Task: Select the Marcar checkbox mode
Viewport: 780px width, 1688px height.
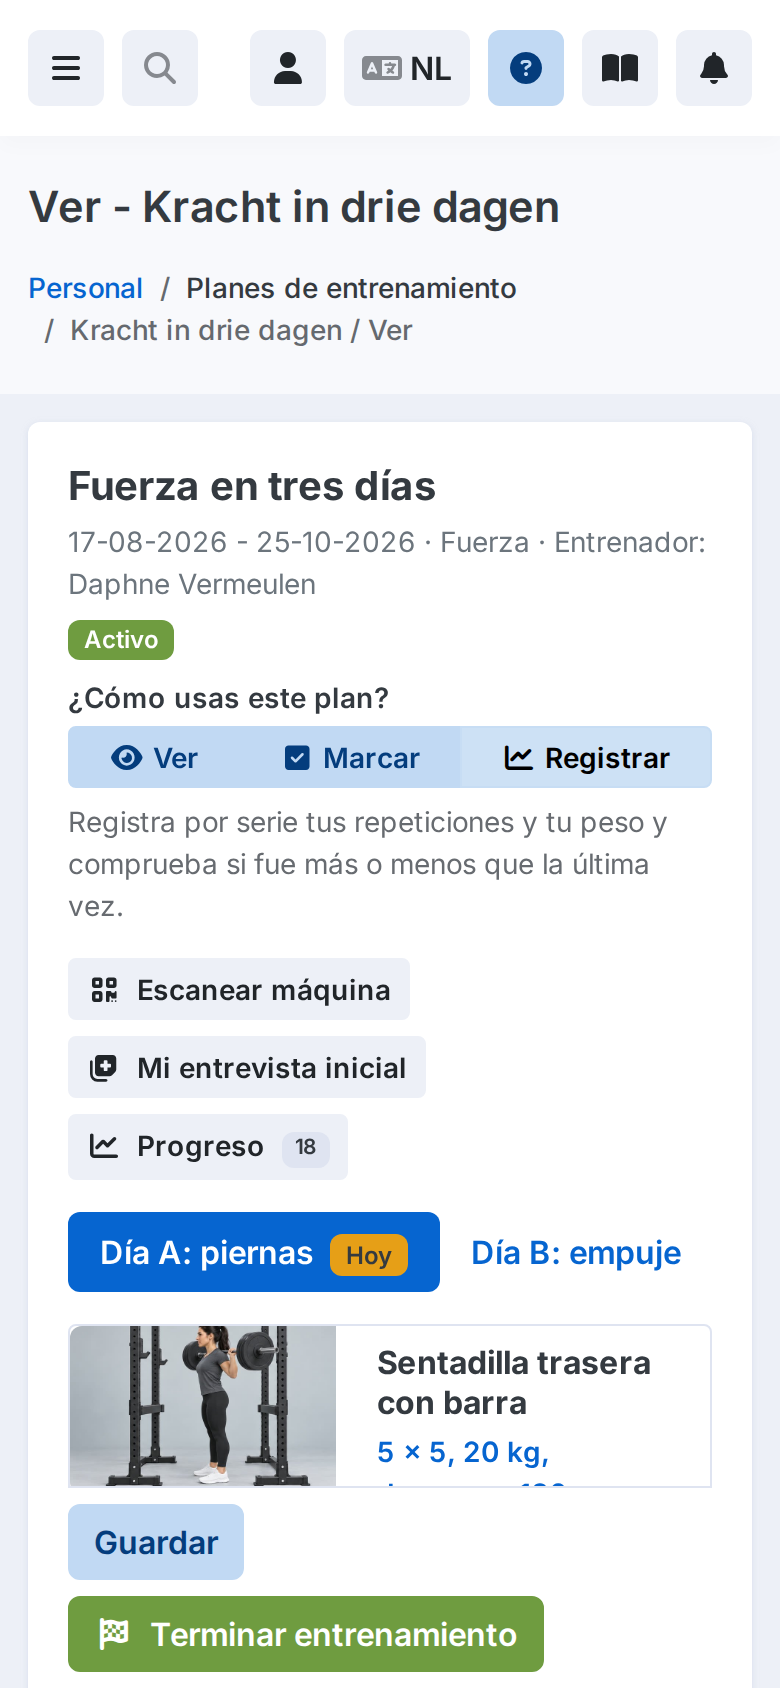Action: point(352,758)
